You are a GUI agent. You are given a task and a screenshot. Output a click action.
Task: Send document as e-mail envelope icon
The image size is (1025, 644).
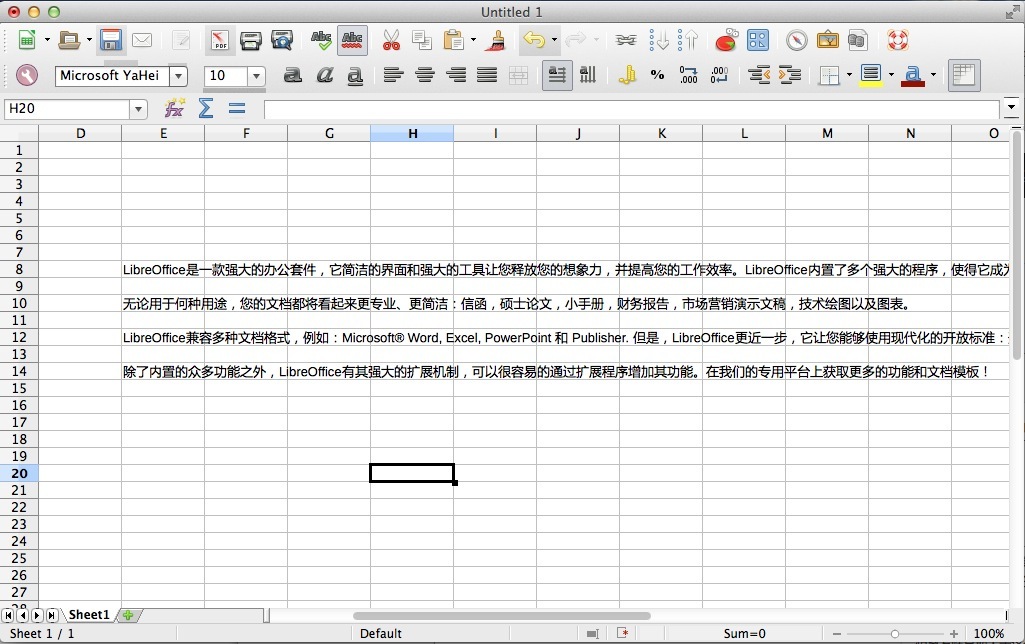click(142, 41)
